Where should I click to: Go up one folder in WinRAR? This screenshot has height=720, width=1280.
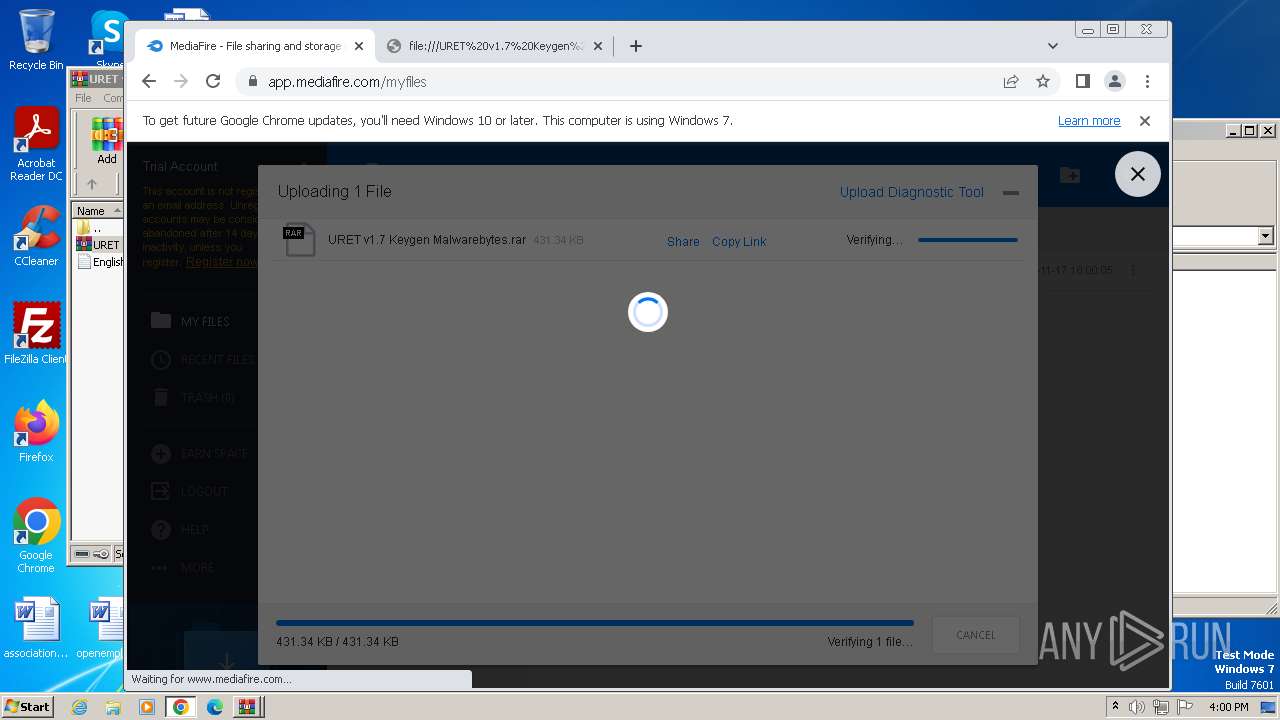tap(92, 184)
